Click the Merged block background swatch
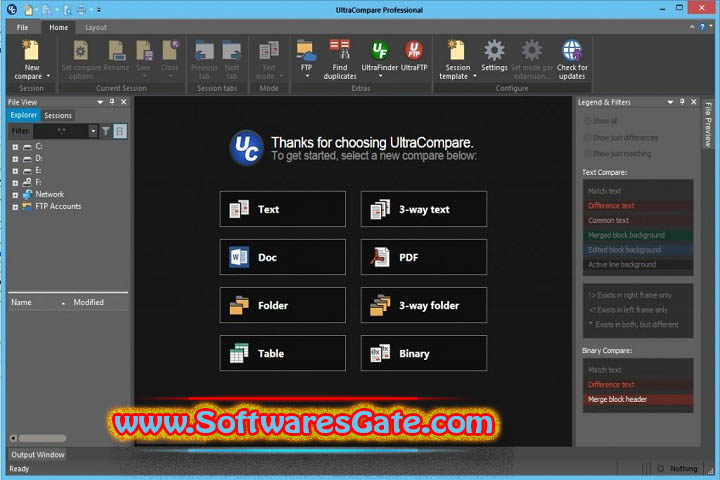Viewport: 720px width, 480px height. (638, 235)
